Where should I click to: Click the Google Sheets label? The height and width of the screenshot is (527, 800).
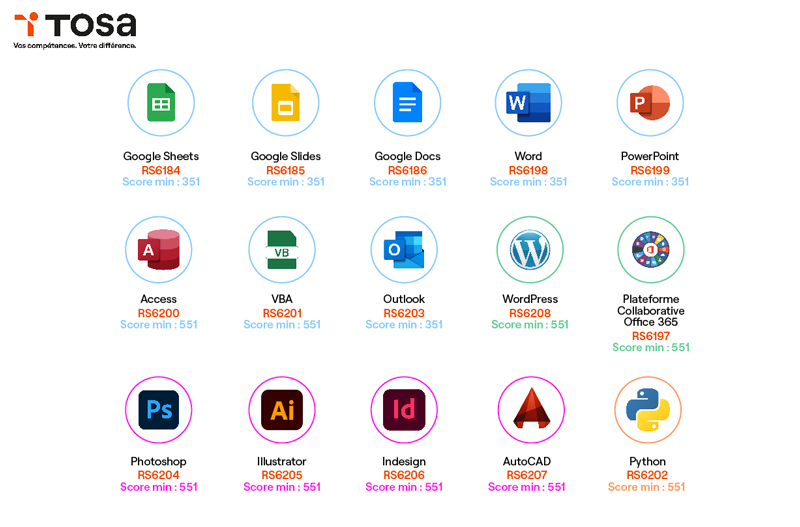(161, 157)
